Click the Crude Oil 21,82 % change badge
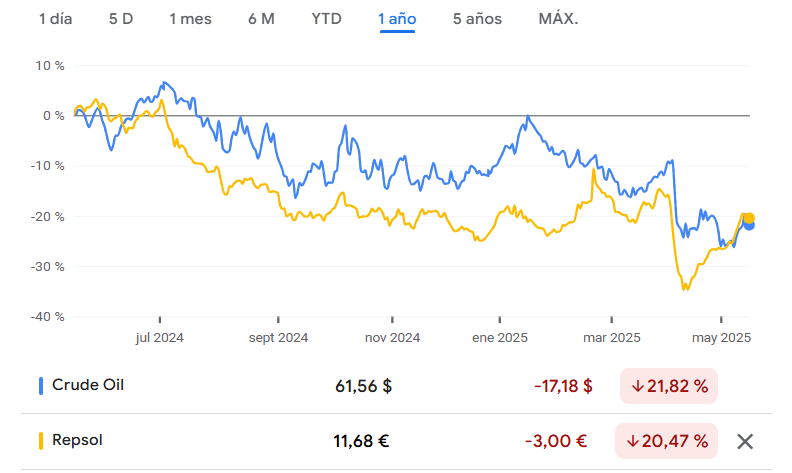792x473 pixels. pyautogui.click(x=669, y=386)
